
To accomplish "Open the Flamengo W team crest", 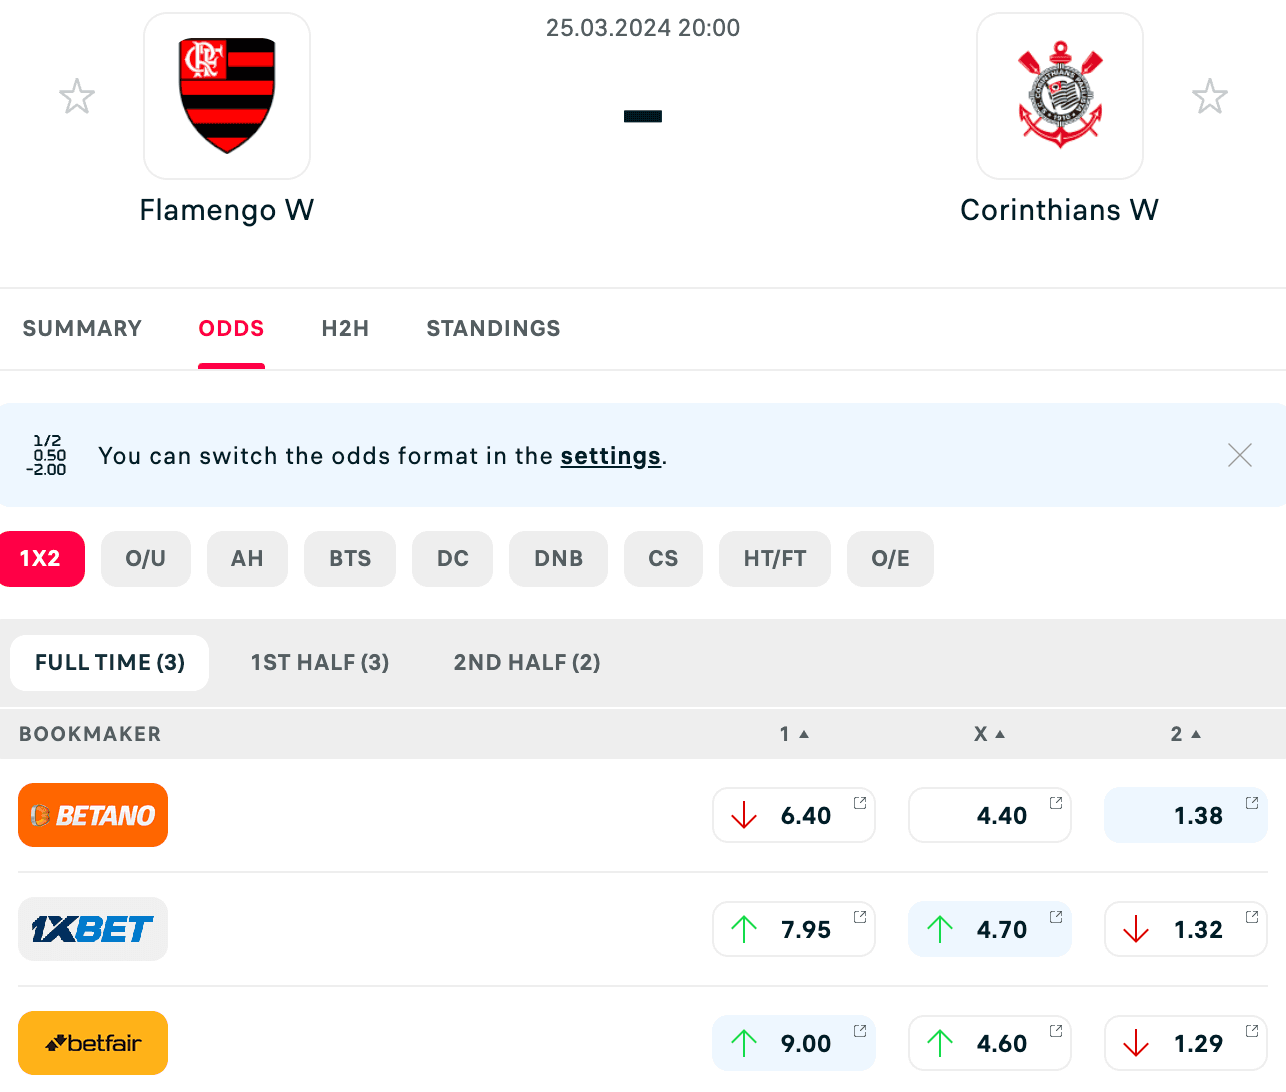I will tap(227, 96).
